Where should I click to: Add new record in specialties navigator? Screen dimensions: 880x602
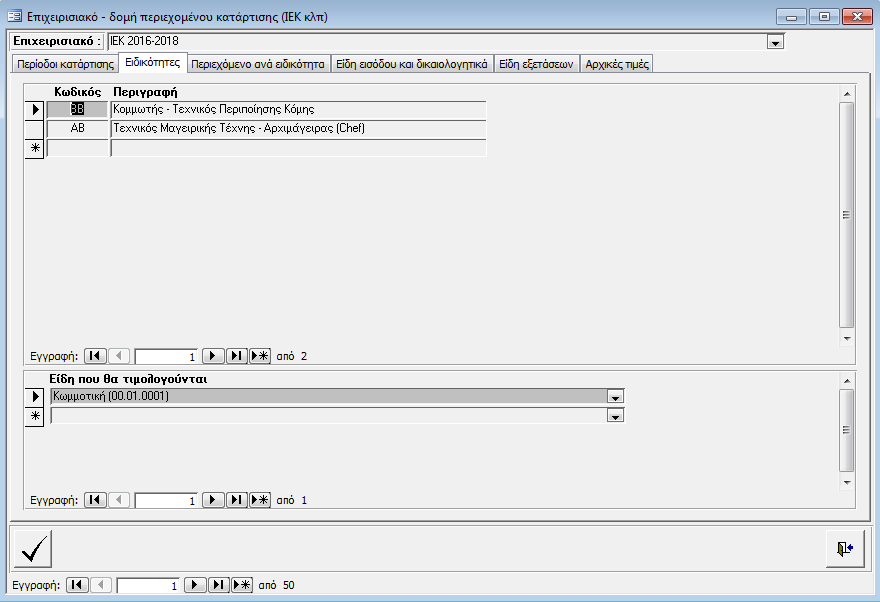pyautogui.click(x=261, y=356)
